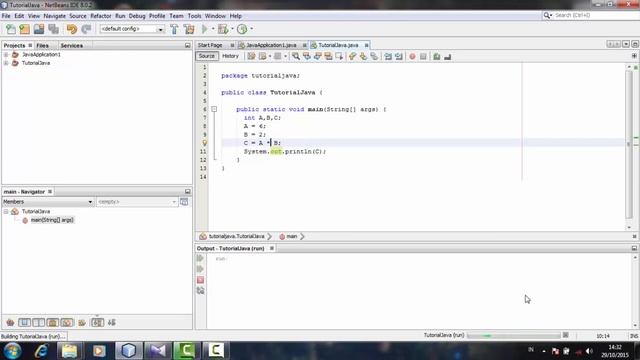Click the editor Find Selection magnifier icon
The image size is (640, 360).
coord(296,56)
